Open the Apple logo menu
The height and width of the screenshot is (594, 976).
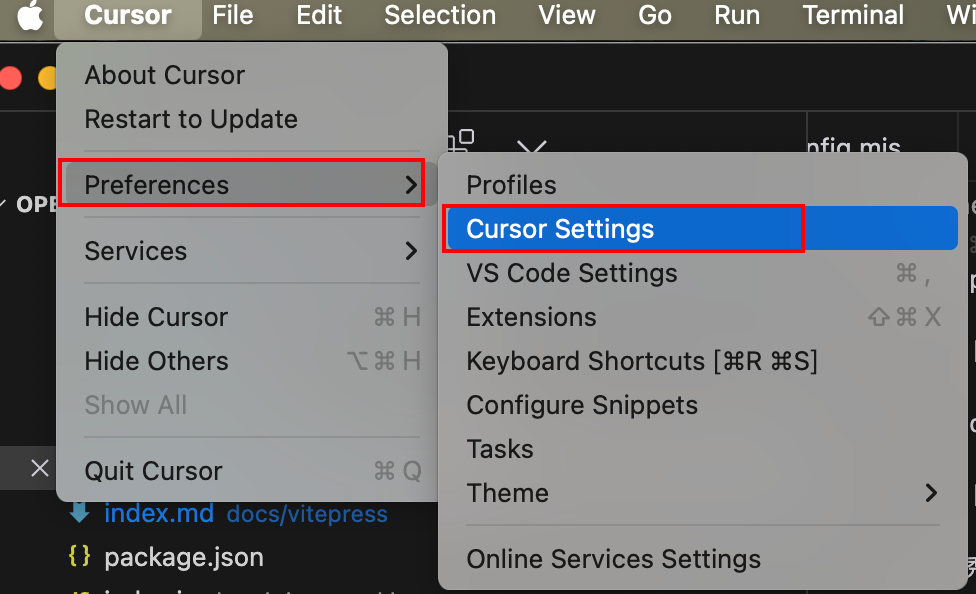pyautogui.click(x=30, y=15)
